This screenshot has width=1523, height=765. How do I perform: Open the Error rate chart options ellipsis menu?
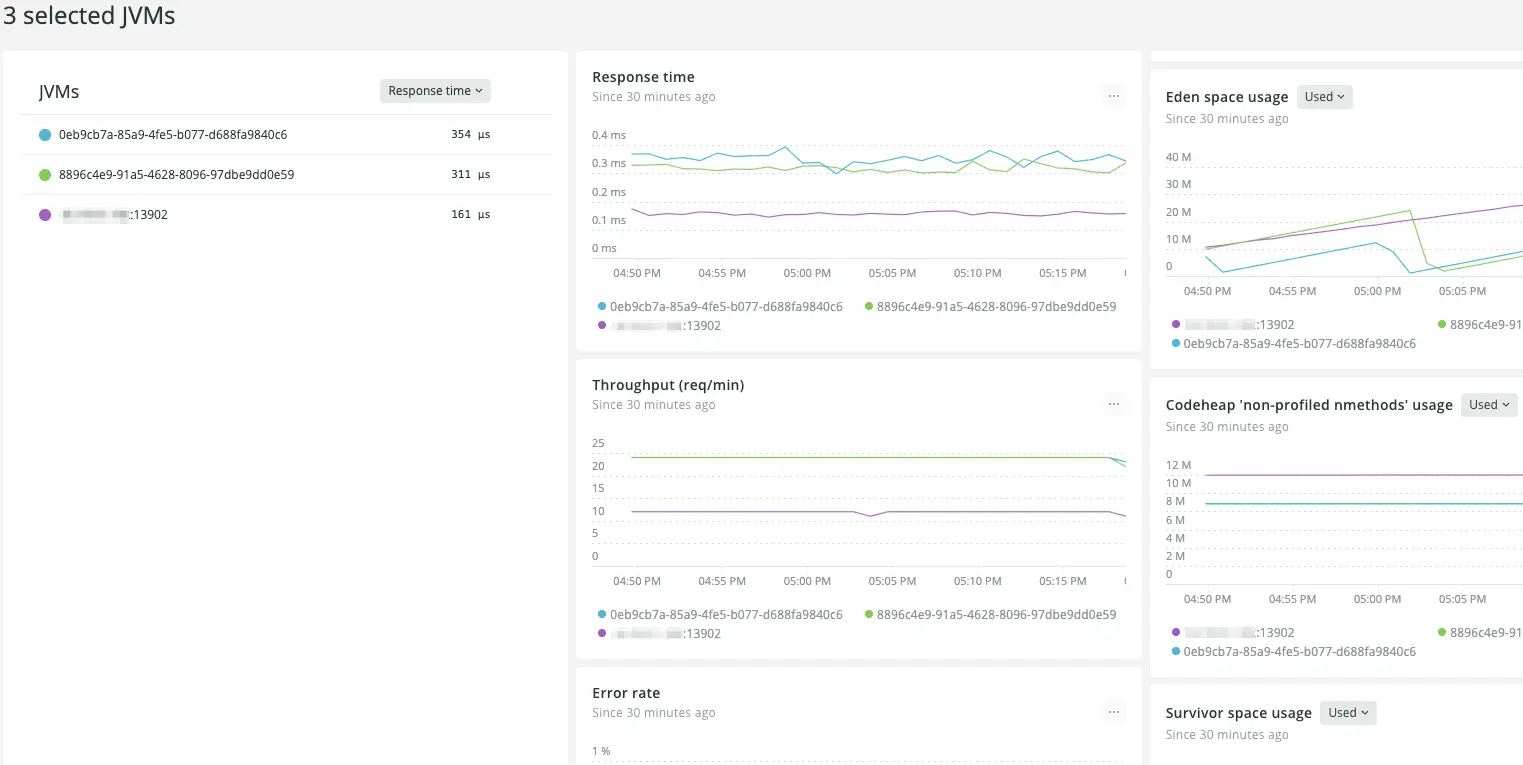pos(1114,711)
